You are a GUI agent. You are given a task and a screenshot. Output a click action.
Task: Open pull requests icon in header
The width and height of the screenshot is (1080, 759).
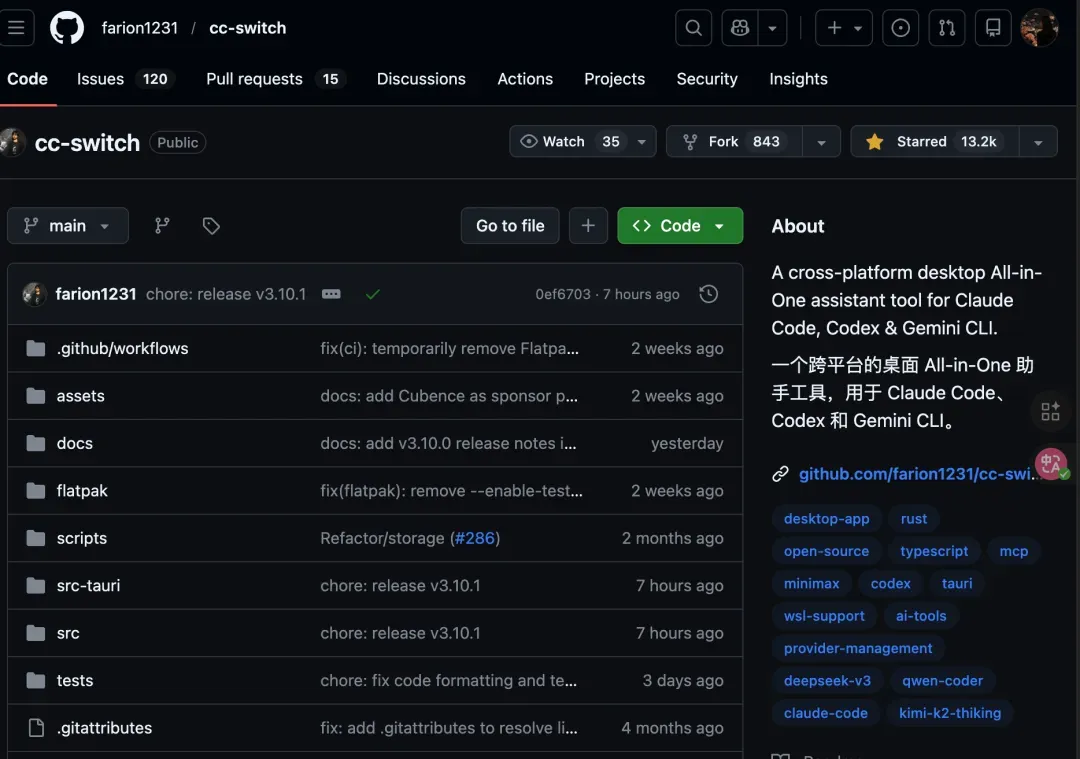point(947,28)
